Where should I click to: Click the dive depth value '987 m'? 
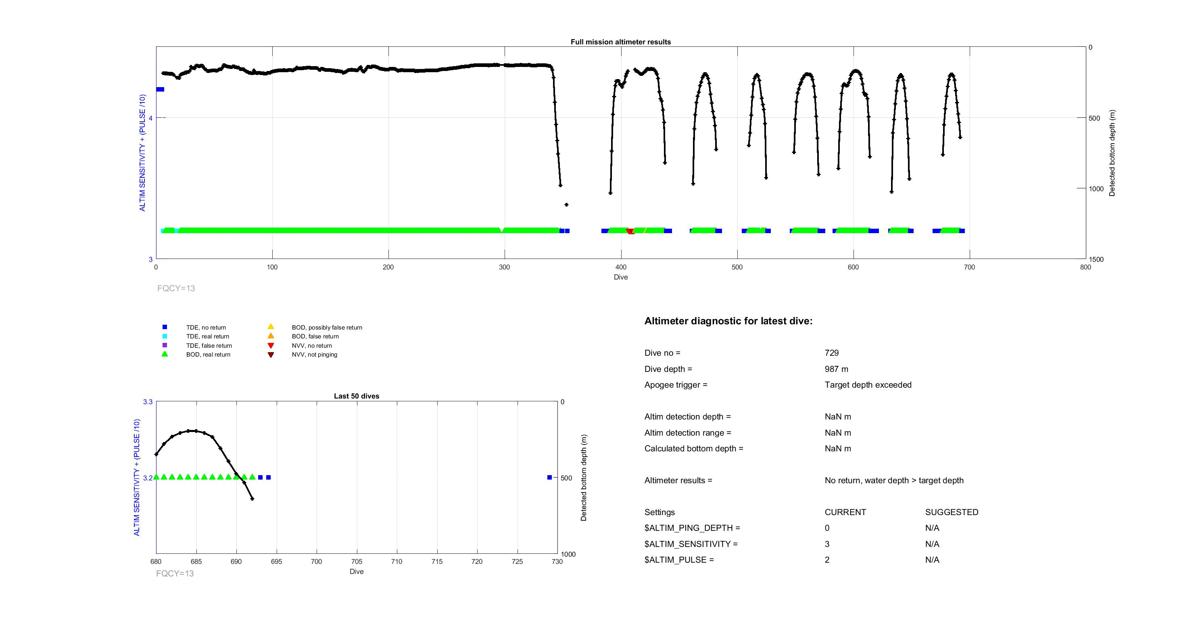(837, 369)
